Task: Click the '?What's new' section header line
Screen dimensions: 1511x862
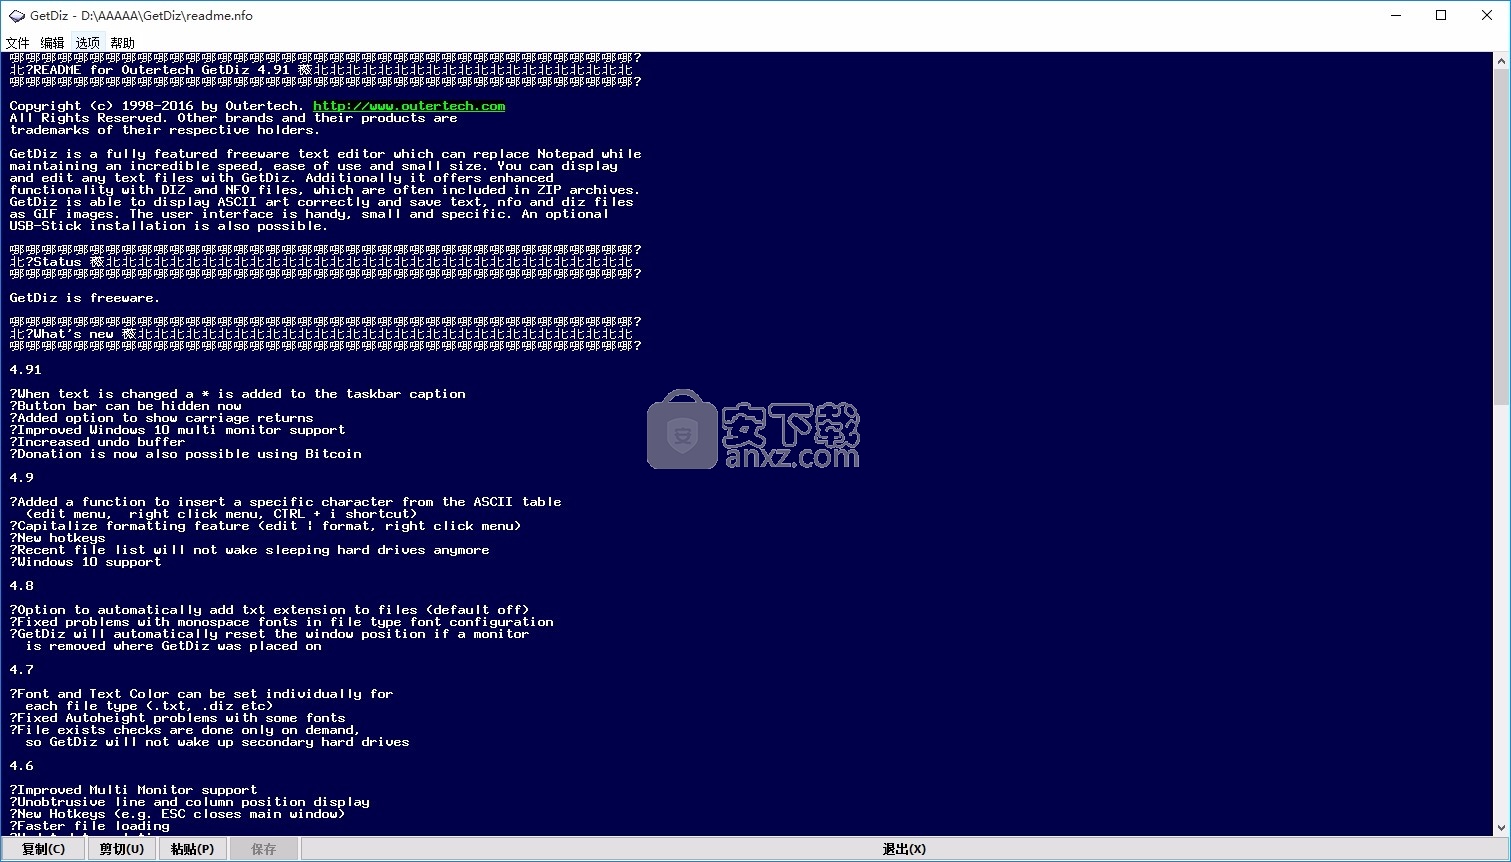Action: click(321, 334)
